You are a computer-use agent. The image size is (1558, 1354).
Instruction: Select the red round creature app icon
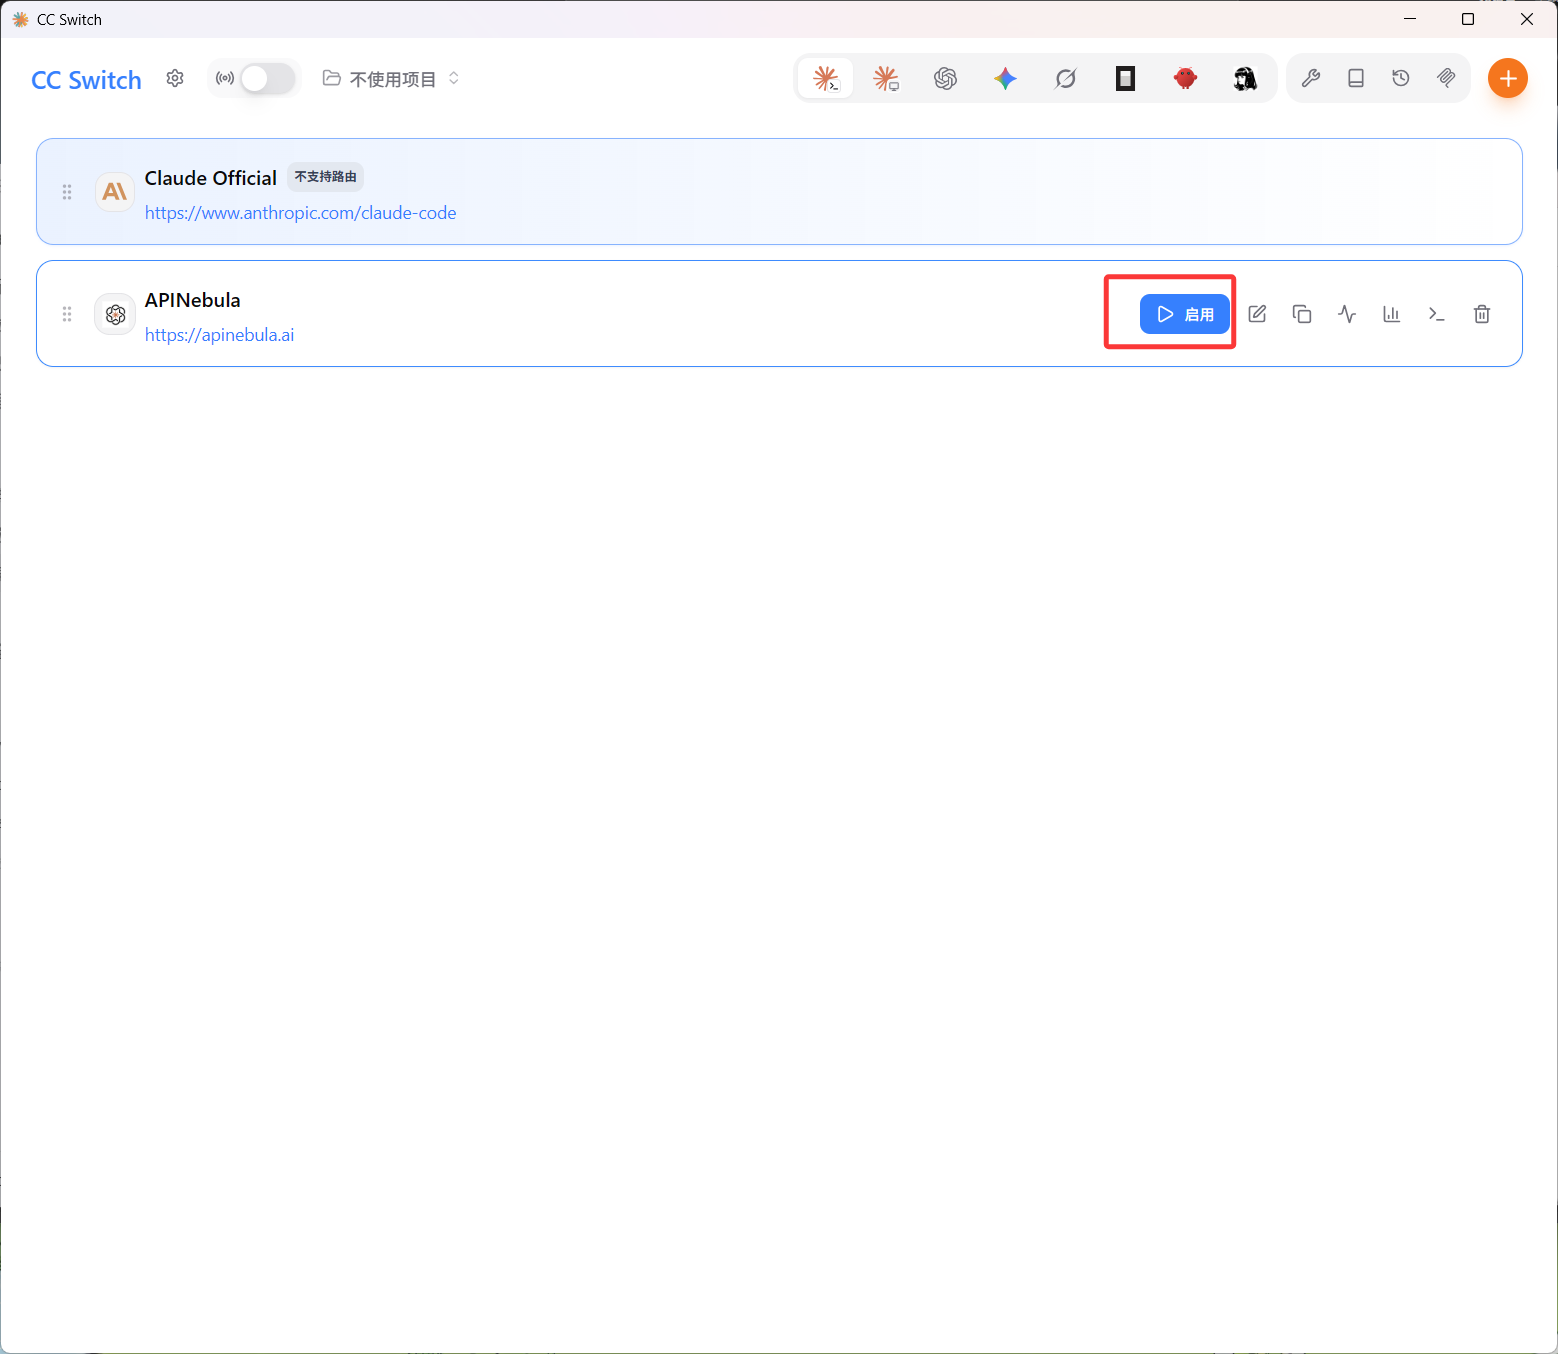tap(1186, 78)
